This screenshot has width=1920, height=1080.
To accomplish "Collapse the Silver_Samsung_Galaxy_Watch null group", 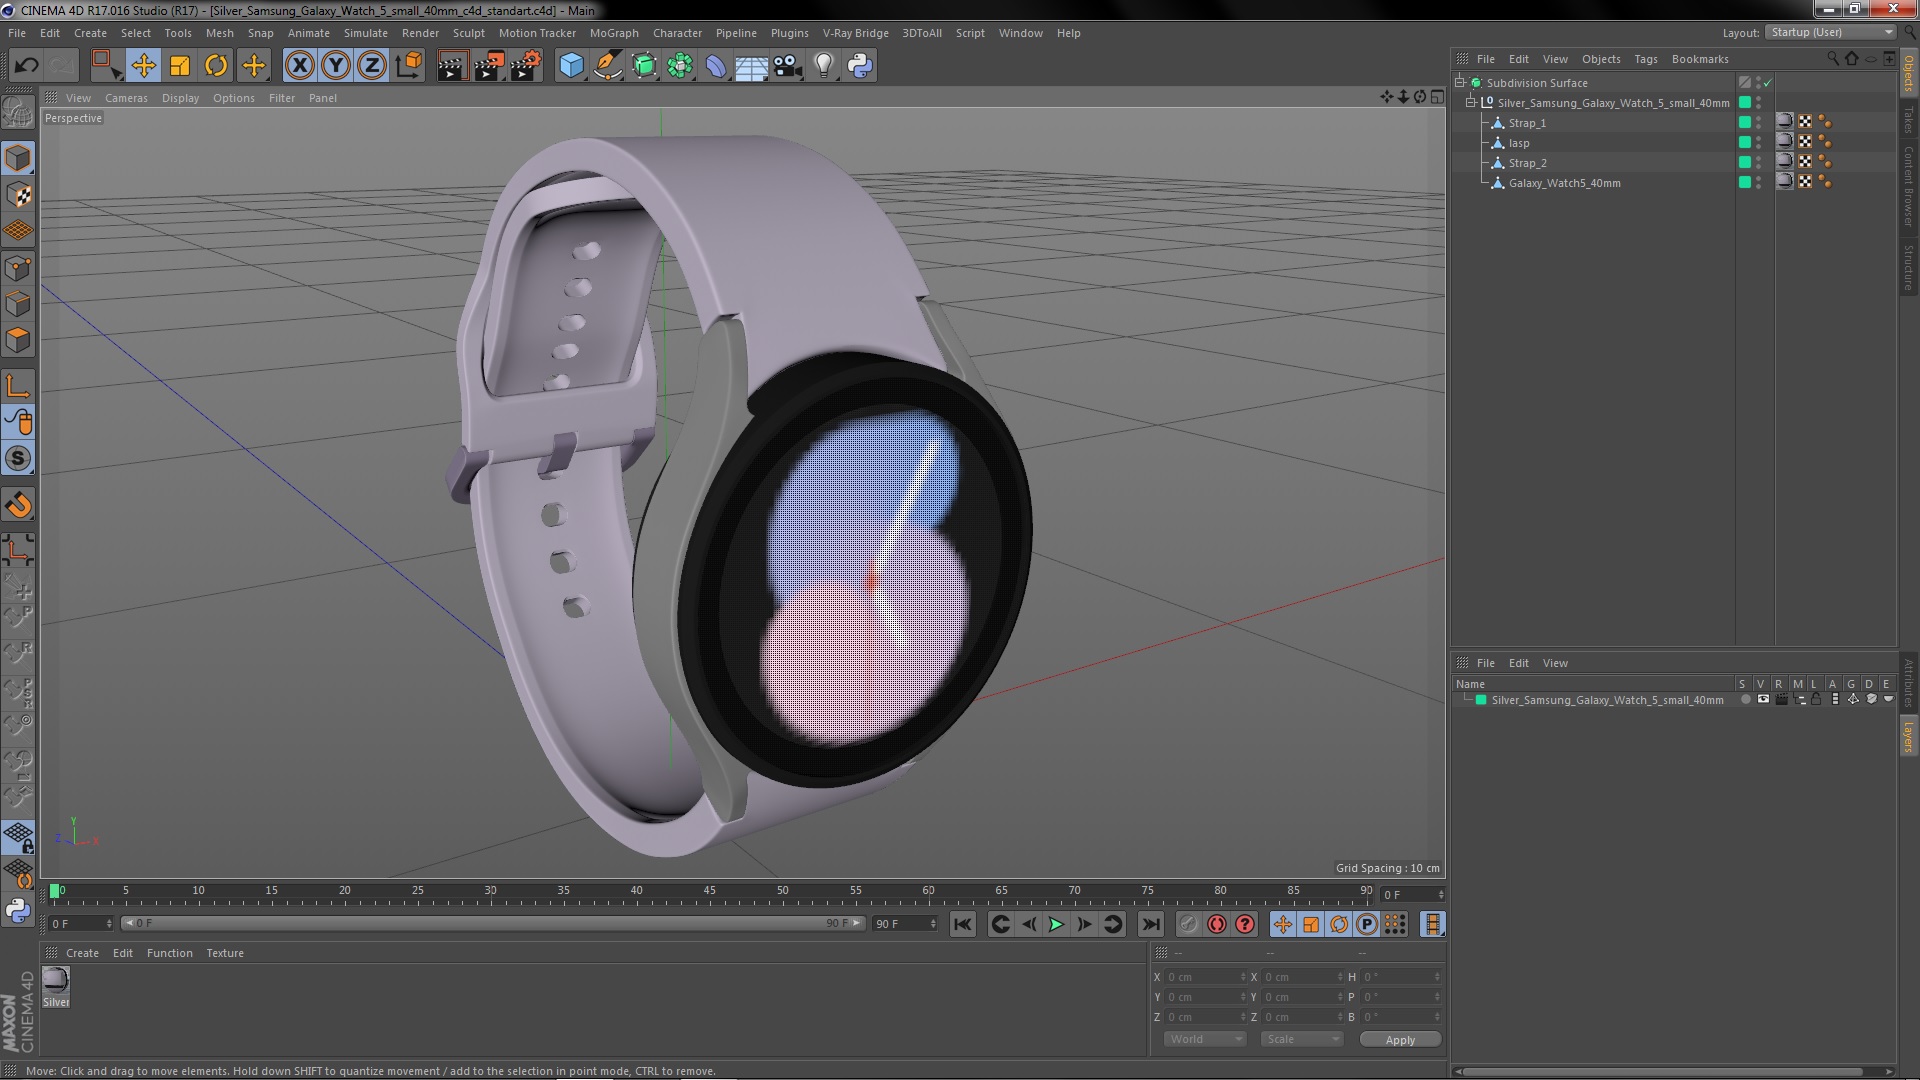I will coord(1471,103).
